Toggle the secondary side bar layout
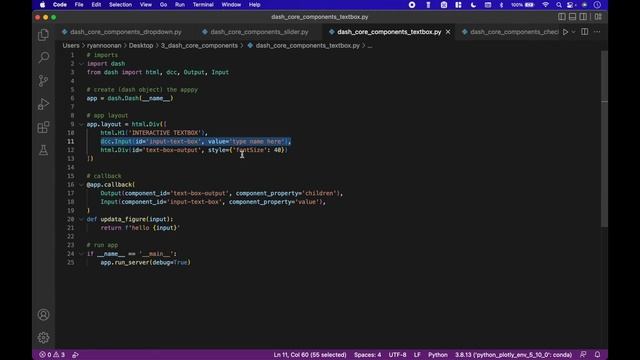This screenshot has height=360, width=640. 583,17
